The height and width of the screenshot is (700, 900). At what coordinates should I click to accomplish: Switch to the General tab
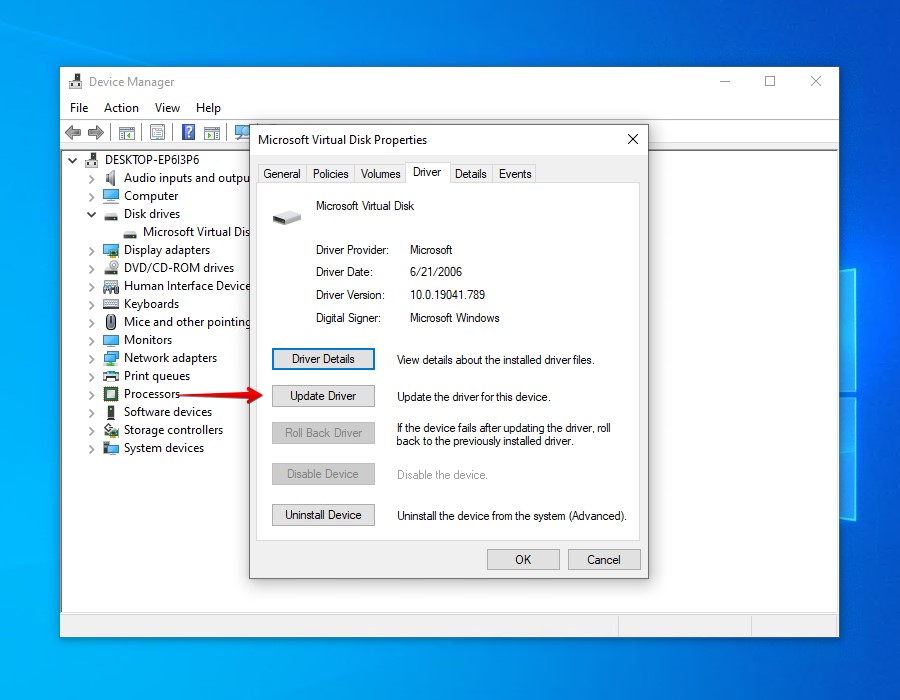tap(282, 174)
